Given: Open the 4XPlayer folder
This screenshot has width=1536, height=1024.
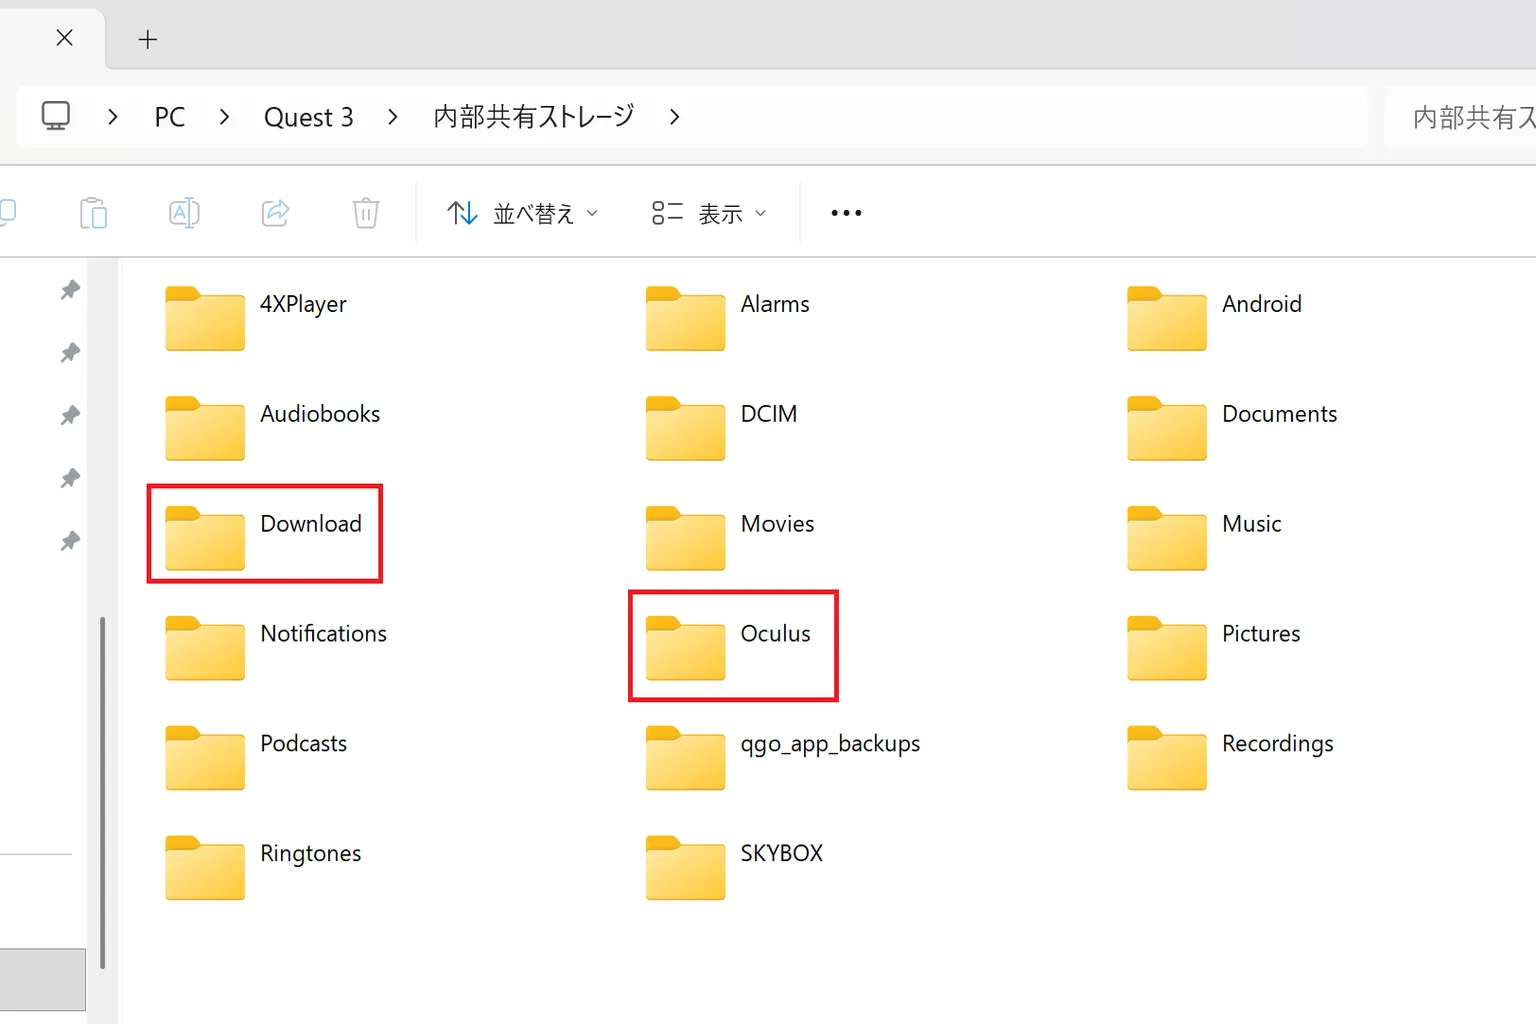Looking at the screenshot, I should [x=256, y=318].
